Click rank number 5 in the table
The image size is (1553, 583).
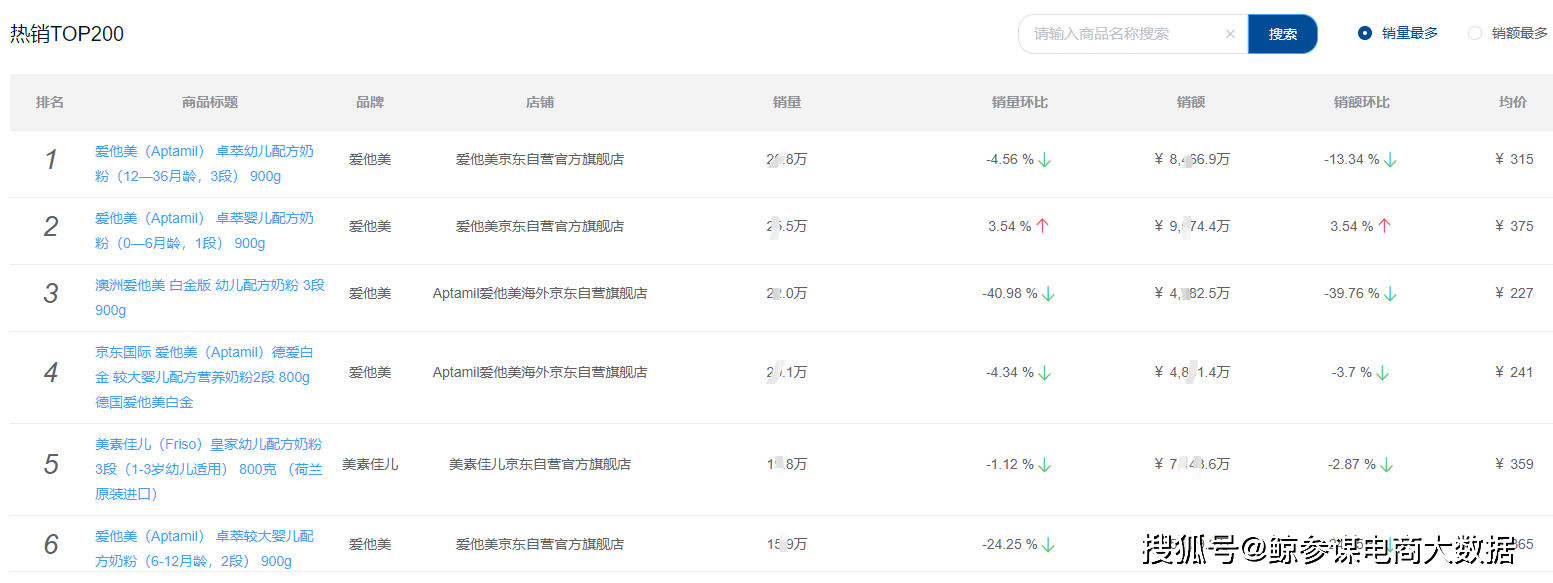(51, 465)
